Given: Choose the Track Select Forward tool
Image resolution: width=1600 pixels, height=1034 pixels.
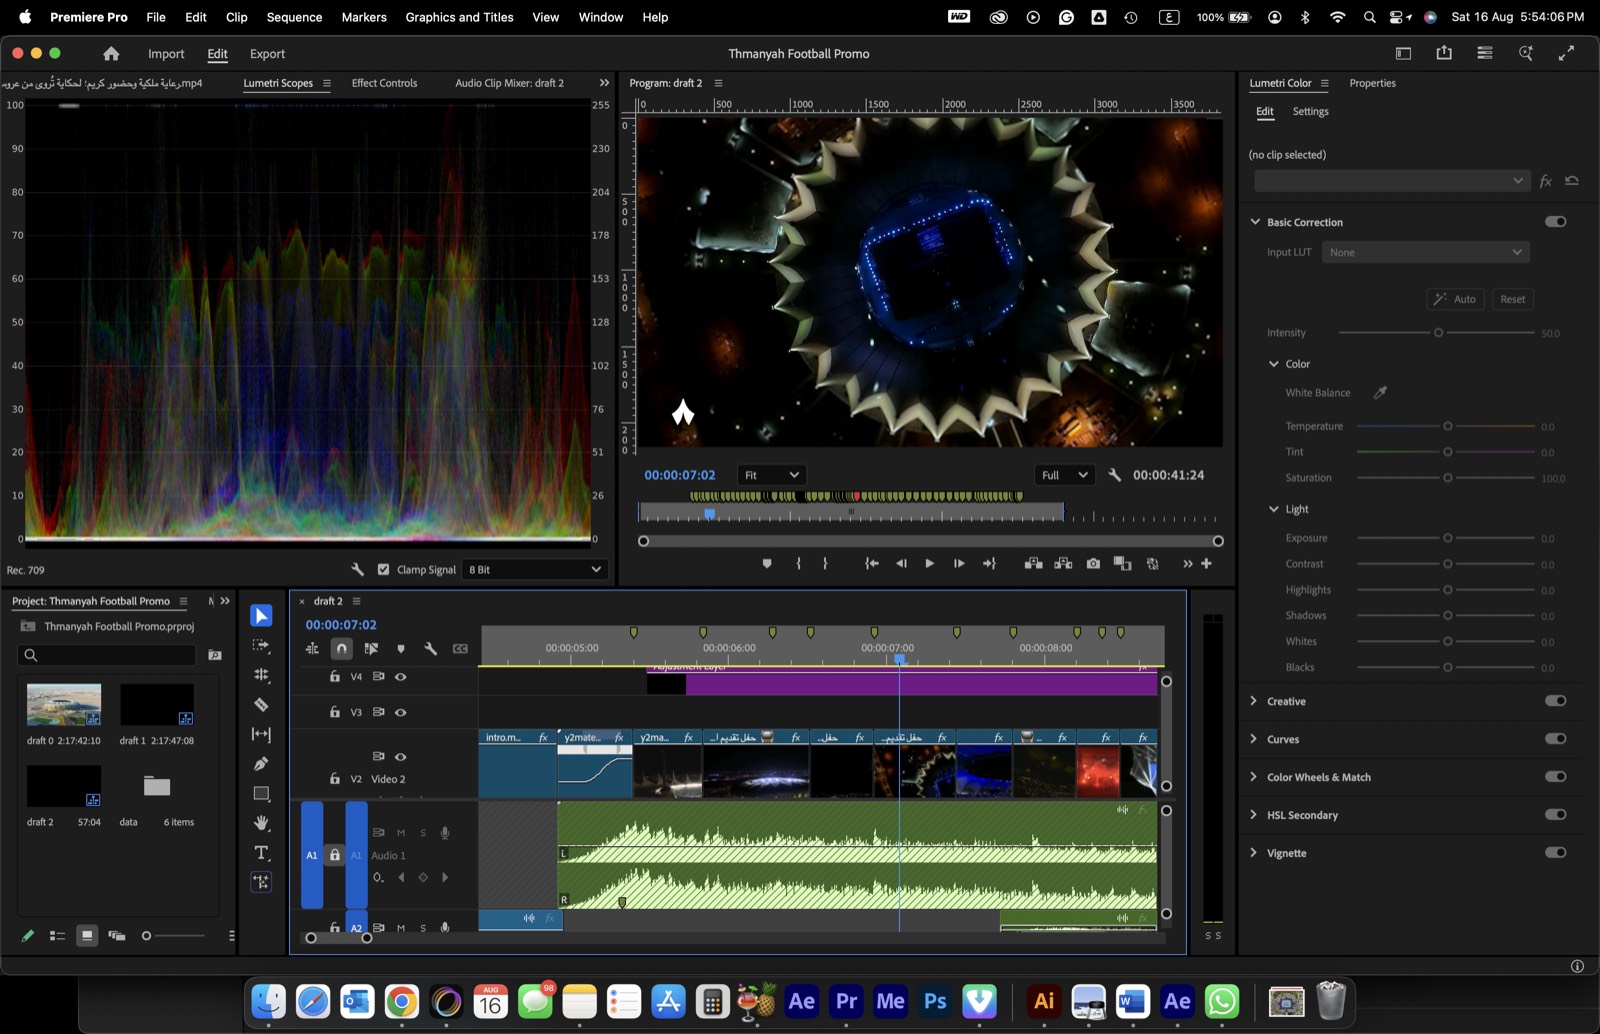Looking at the screenshot, I should click(261, 646).
